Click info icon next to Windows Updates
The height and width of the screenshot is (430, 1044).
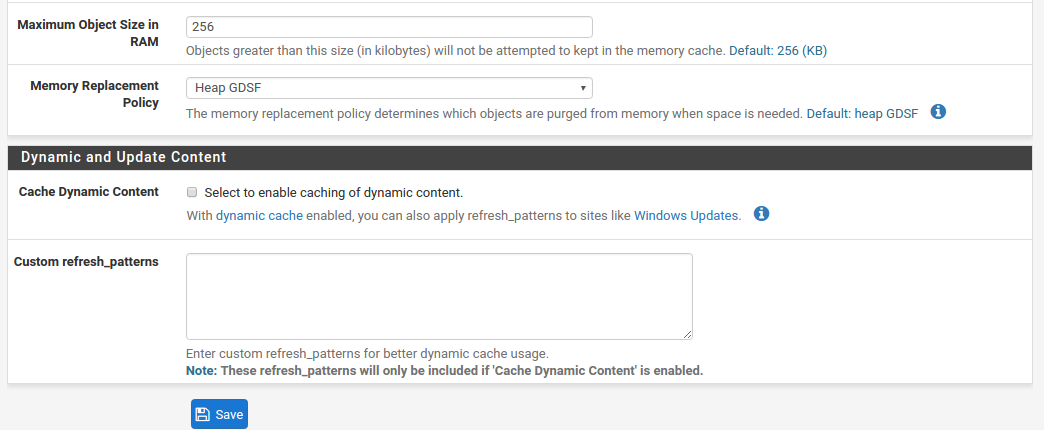pos(762,214)
